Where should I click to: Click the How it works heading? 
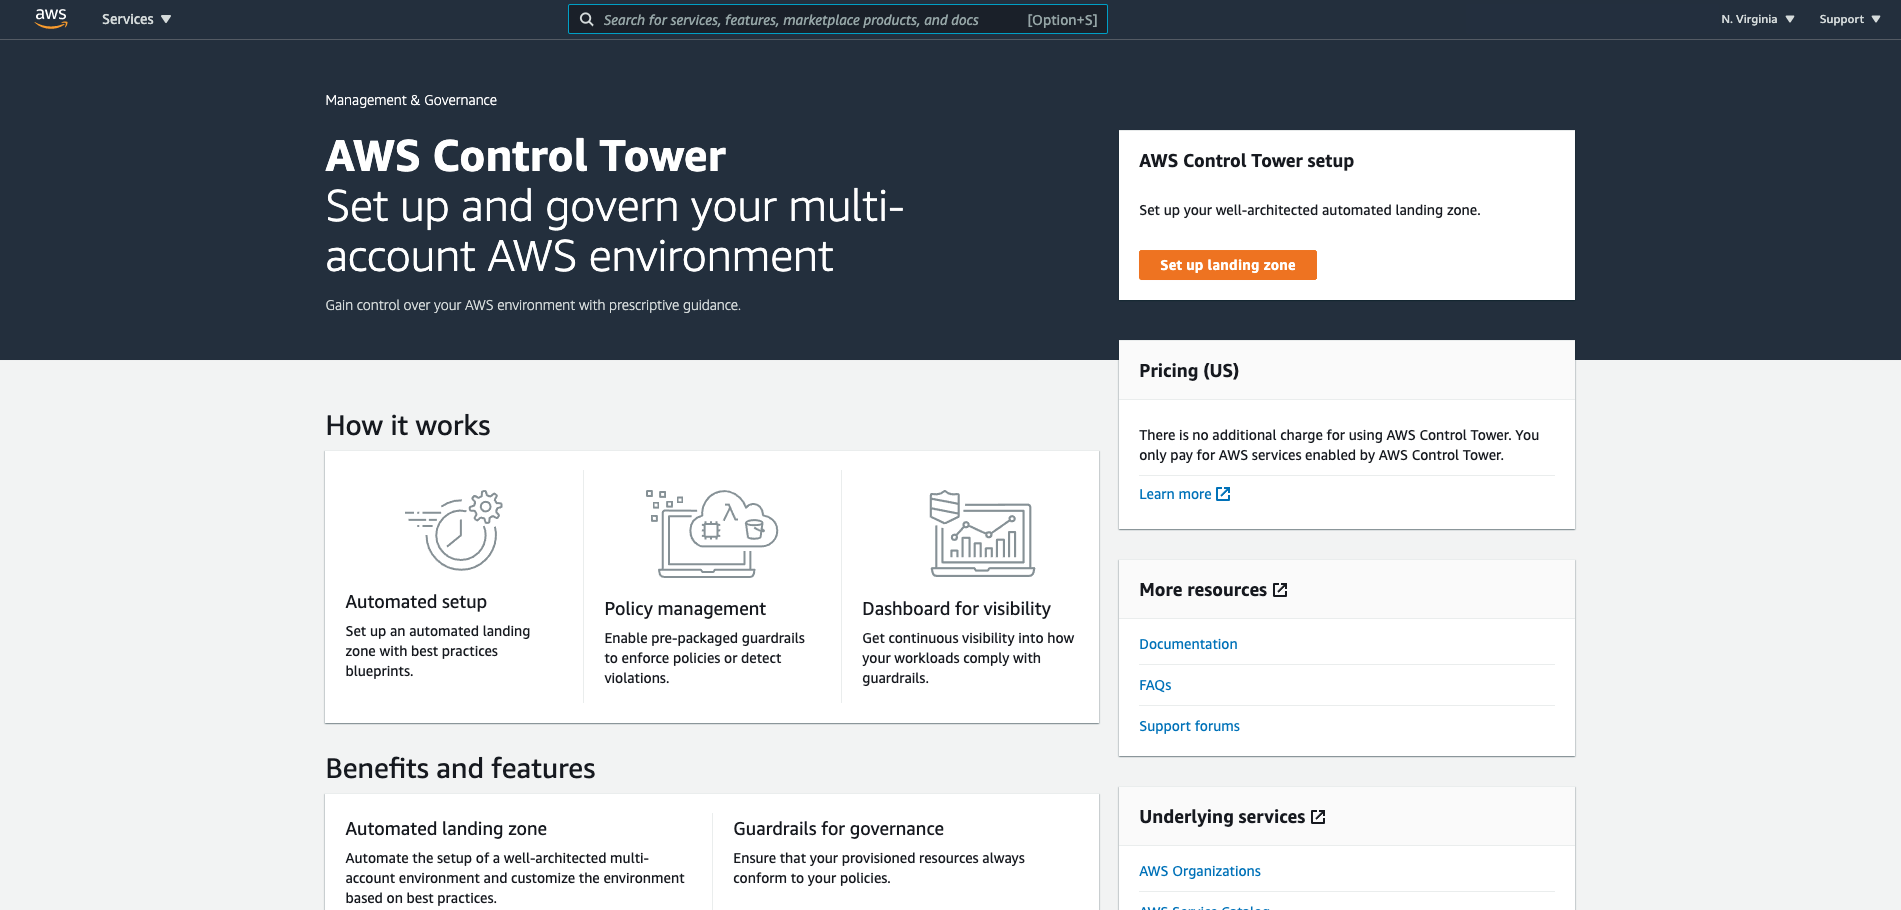tap(408, 426)
